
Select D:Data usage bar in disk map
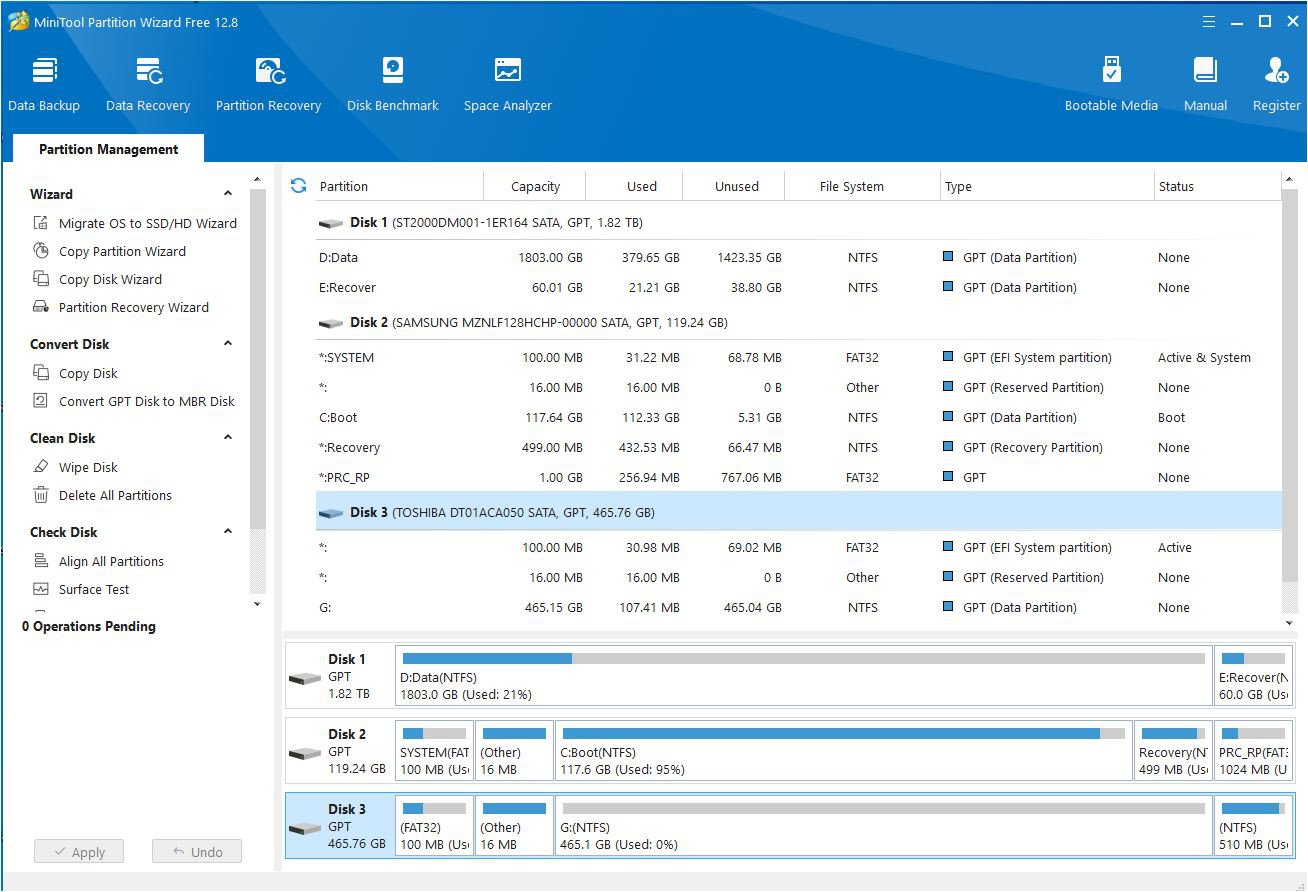click(803, 659)
